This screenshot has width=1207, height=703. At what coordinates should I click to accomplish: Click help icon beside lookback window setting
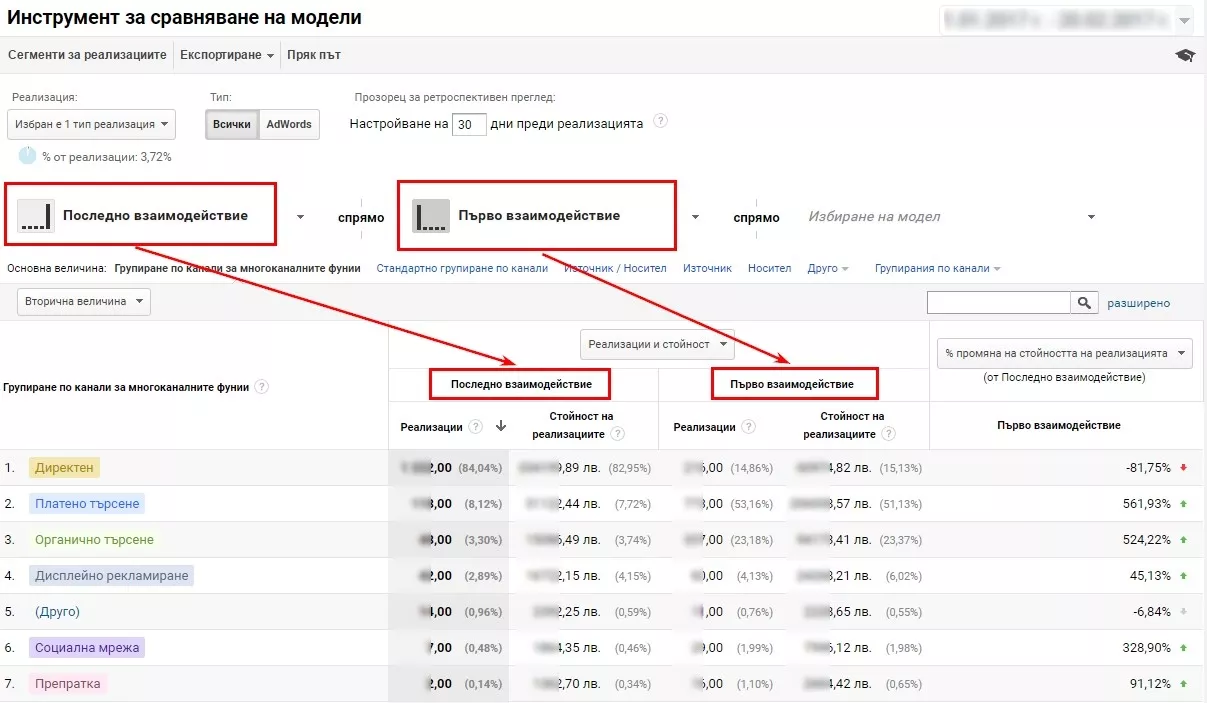pyautogui.click(x=660, y=121)
